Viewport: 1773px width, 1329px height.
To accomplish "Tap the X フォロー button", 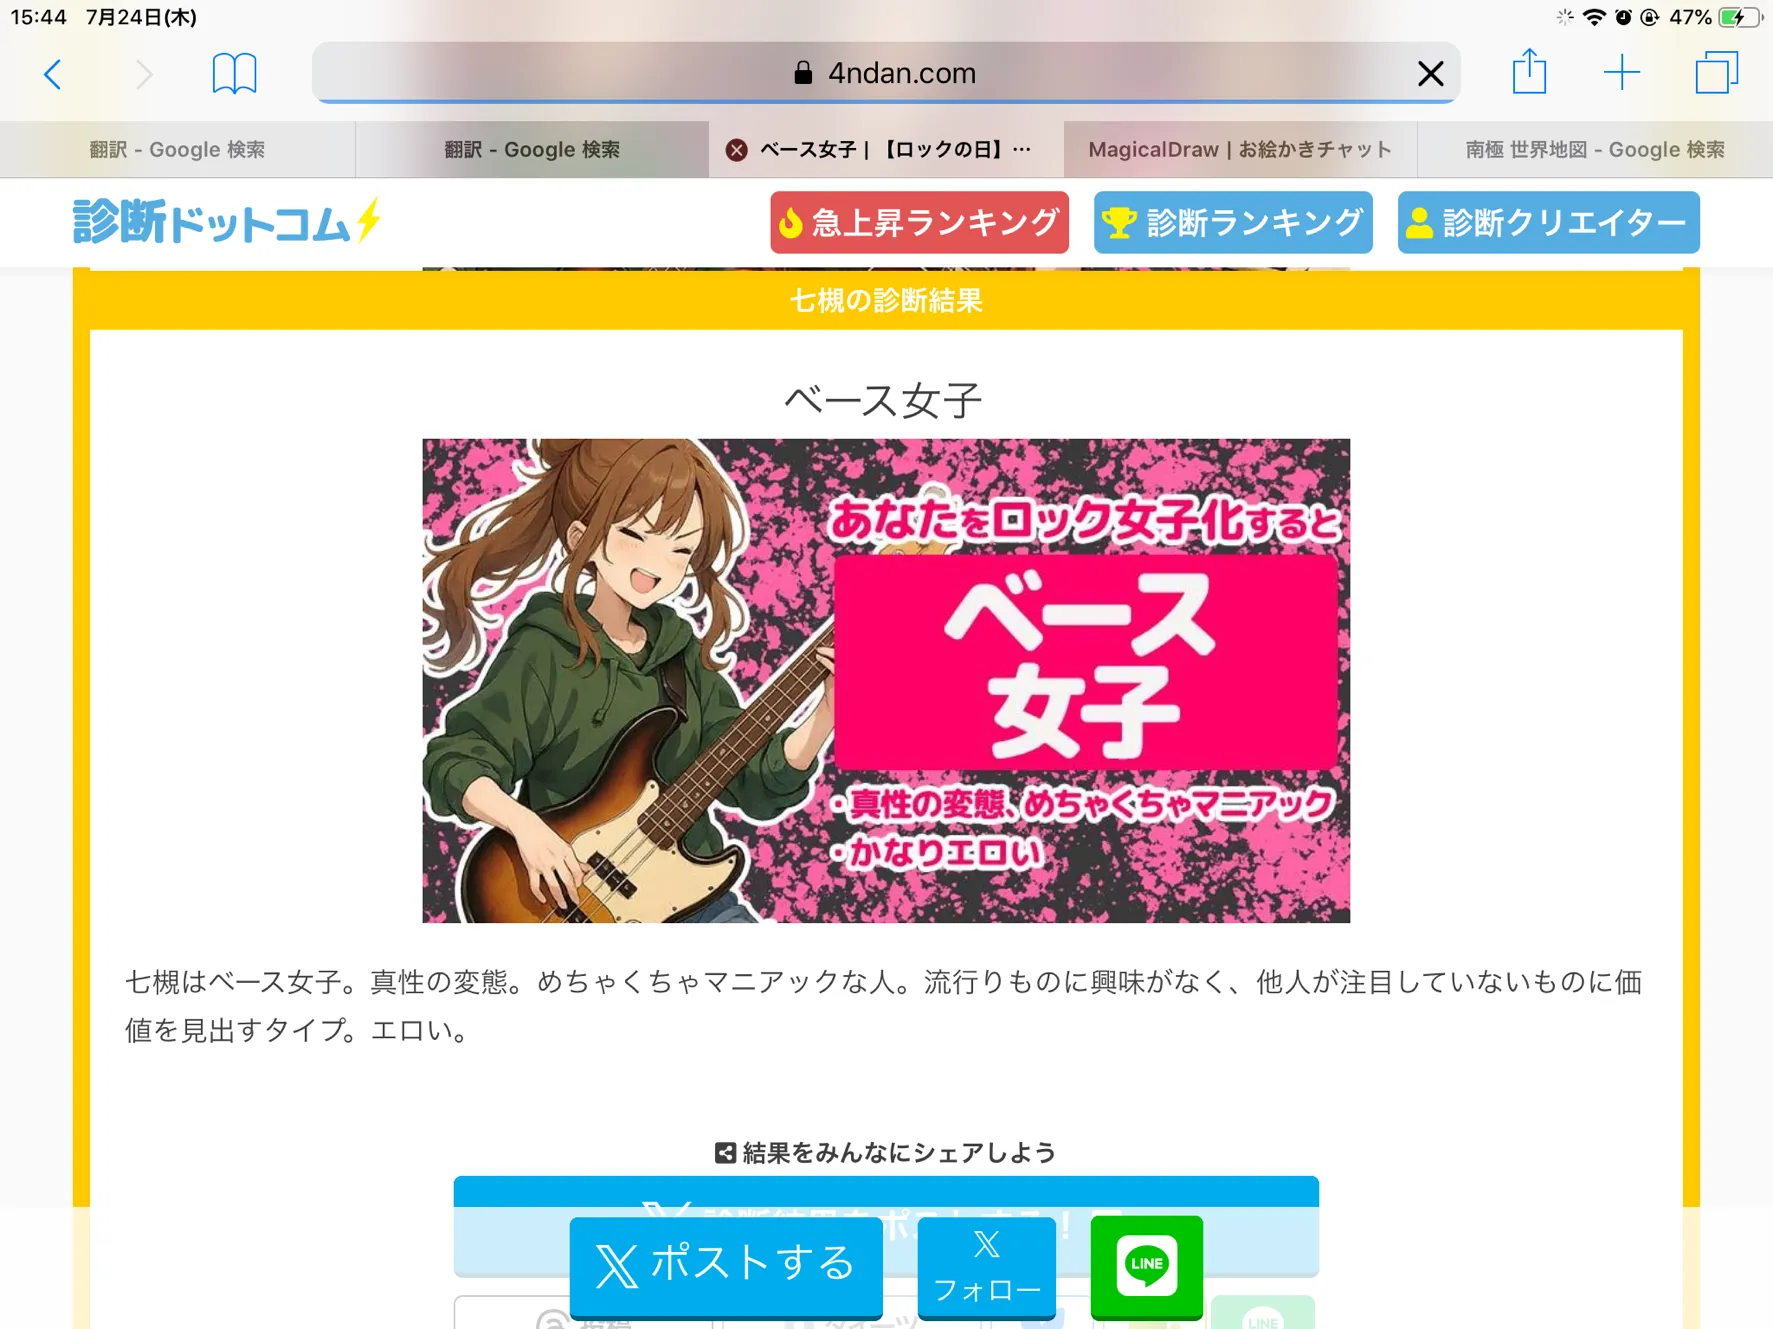I will coord(986,1267).
